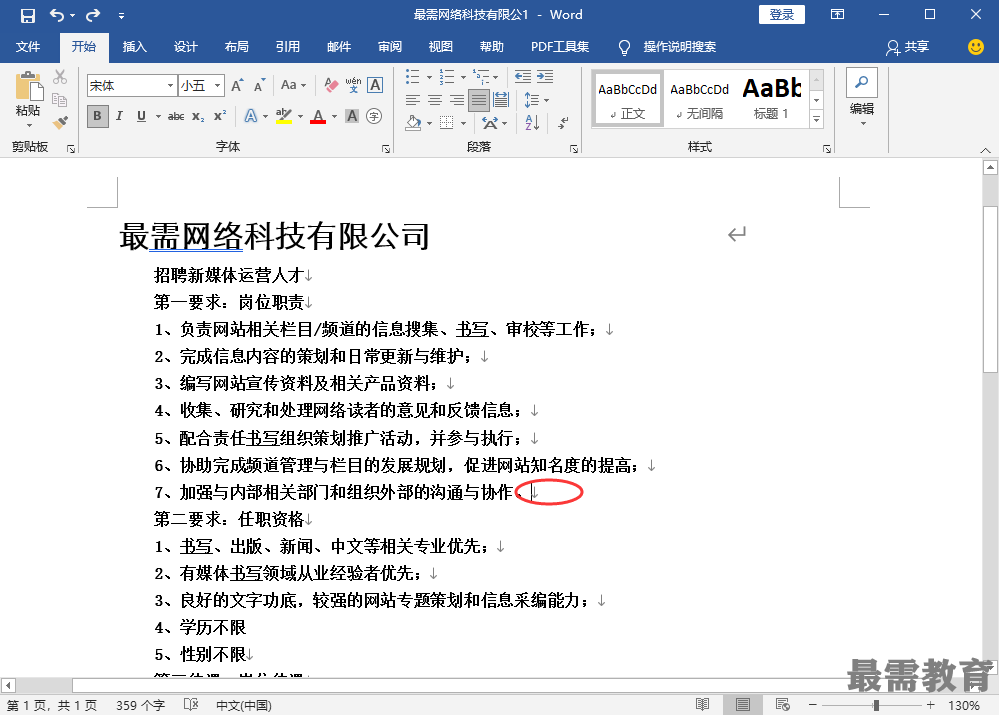Apply the 无间隔 style
This screenshot has height=715, width=999.
(700, 99)
